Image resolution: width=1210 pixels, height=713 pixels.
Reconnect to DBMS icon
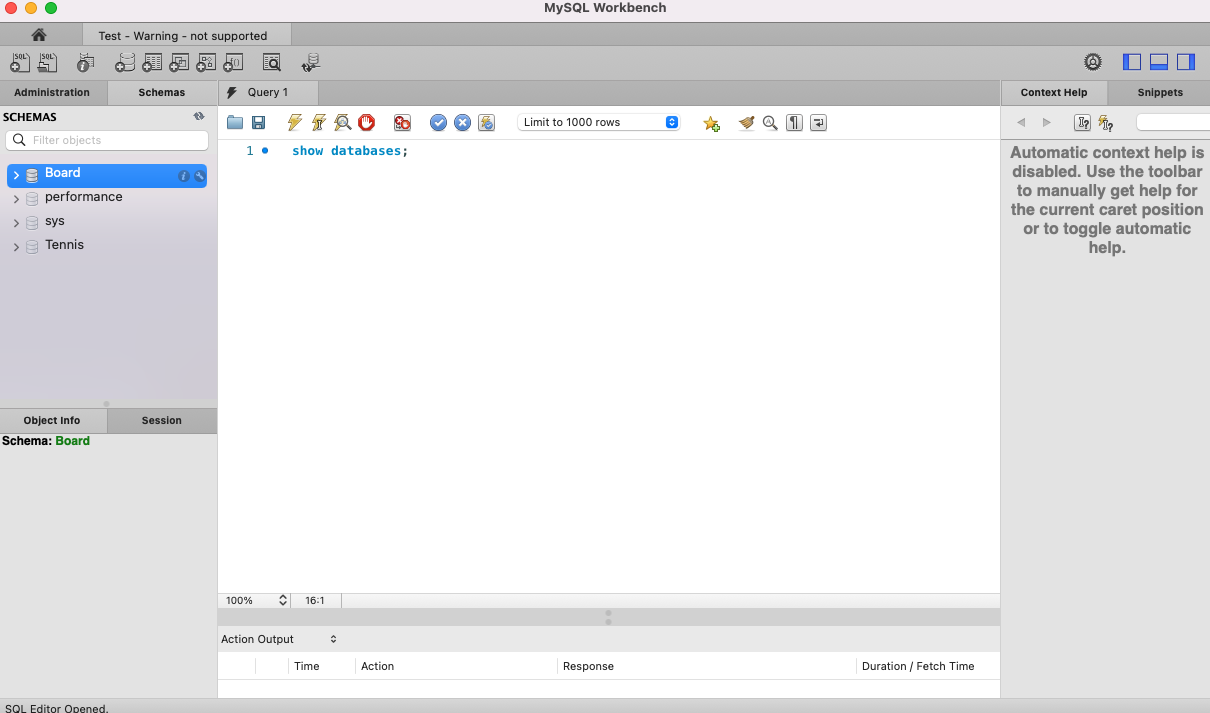311,63
